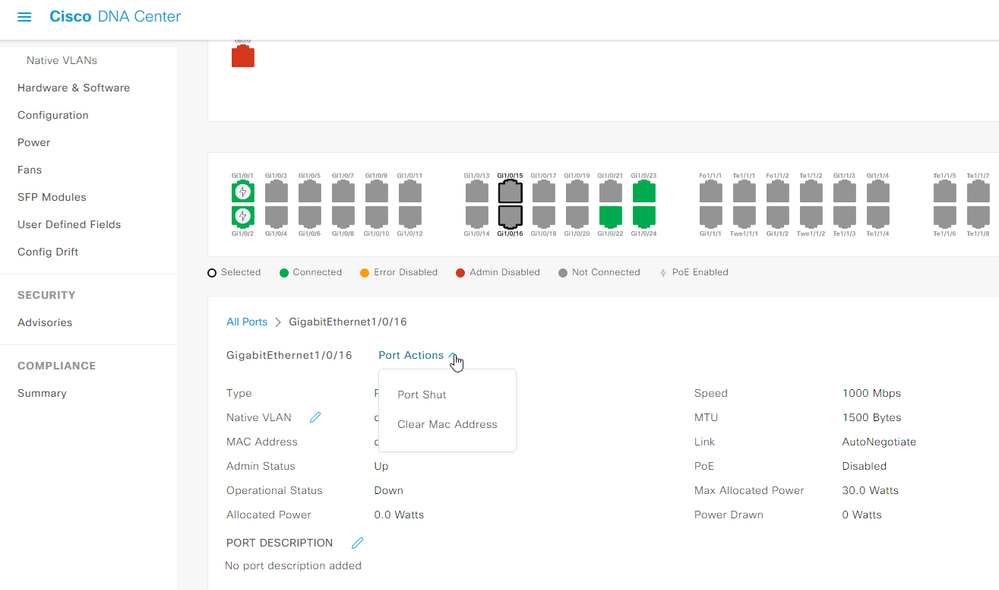Select uplink port Te1/1/4
The image size is (999, 590).
pos(878,217)
